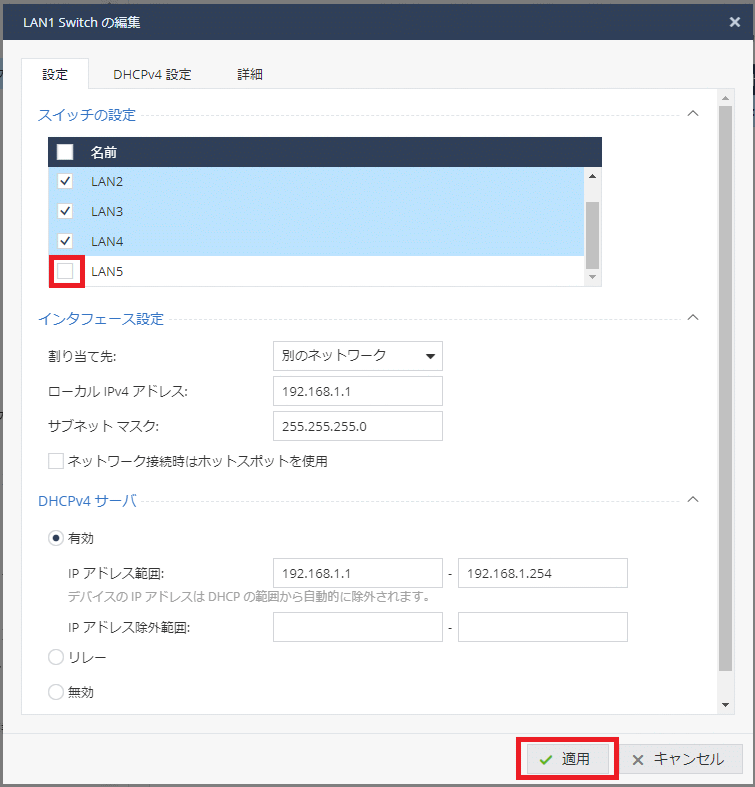Click the キャンセル button
This screenshot has width=755, height=787.
coord(680,759)
